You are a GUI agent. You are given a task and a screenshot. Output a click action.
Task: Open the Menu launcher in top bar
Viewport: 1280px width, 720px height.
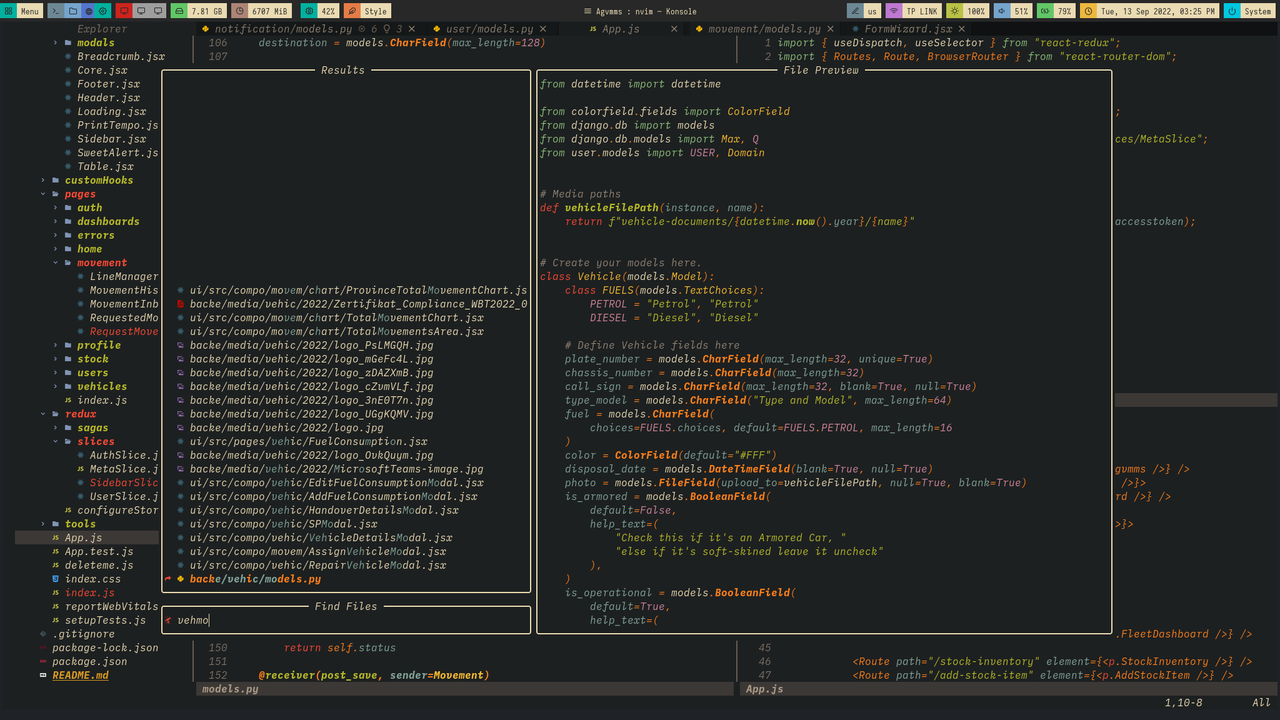[x=22, y=11]
